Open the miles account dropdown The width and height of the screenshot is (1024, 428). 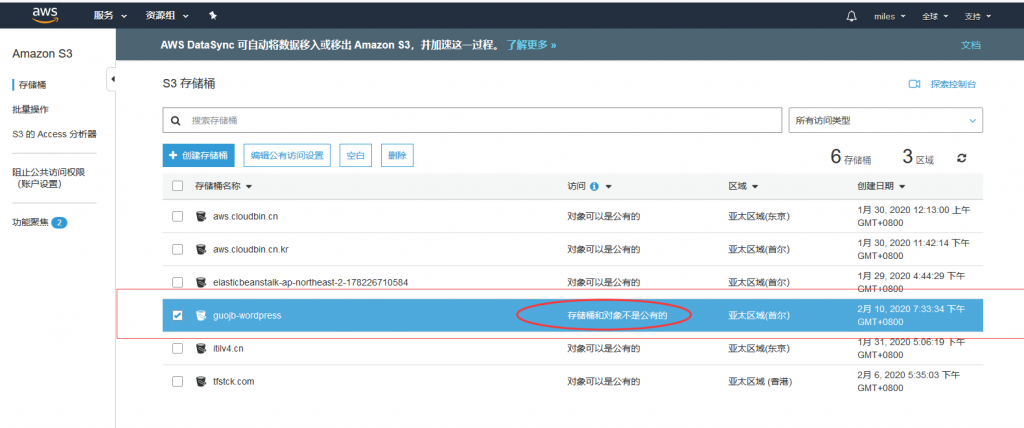click(889, 16)
